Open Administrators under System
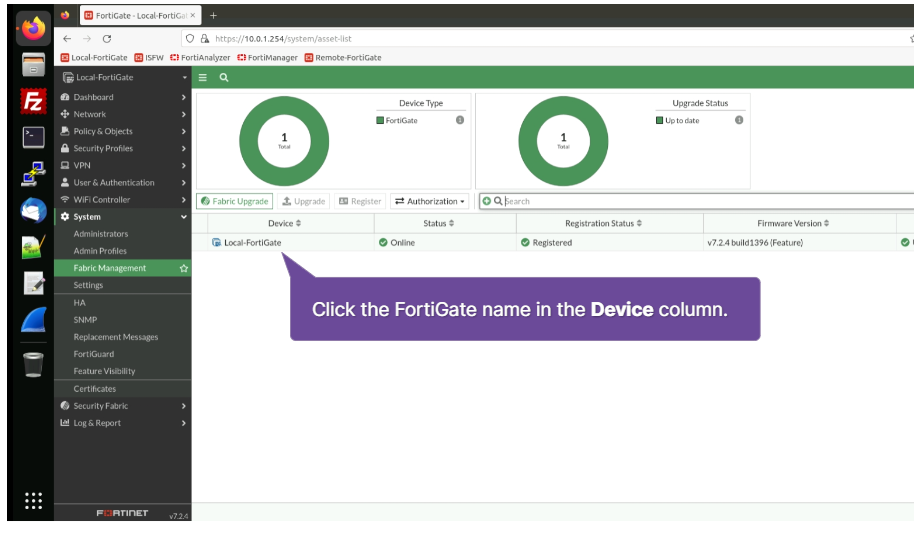 click(x=100, y=234)
